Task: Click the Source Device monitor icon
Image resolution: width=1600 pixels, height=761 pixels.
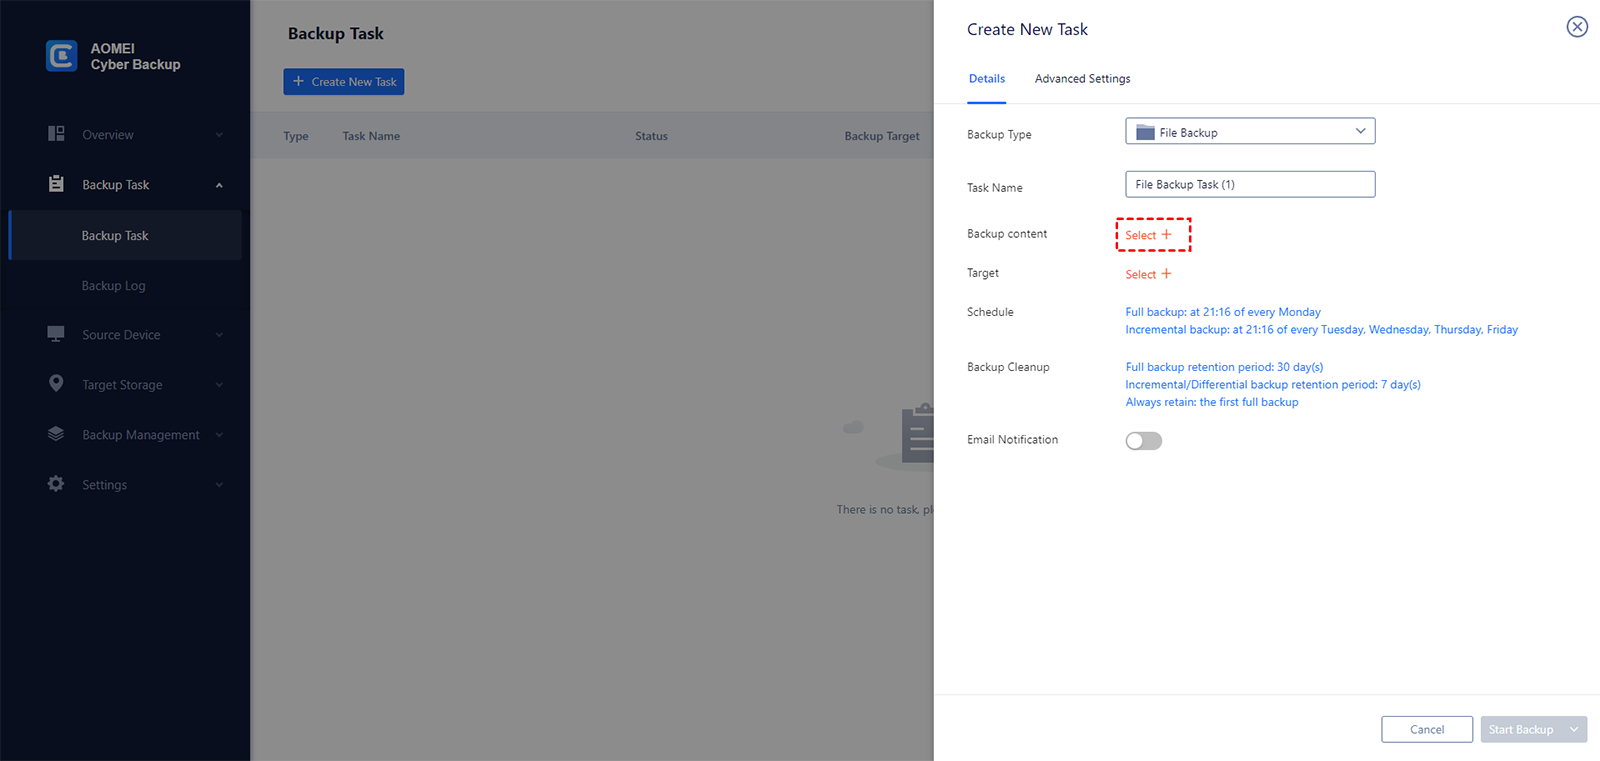Action: tap(56, 334)
